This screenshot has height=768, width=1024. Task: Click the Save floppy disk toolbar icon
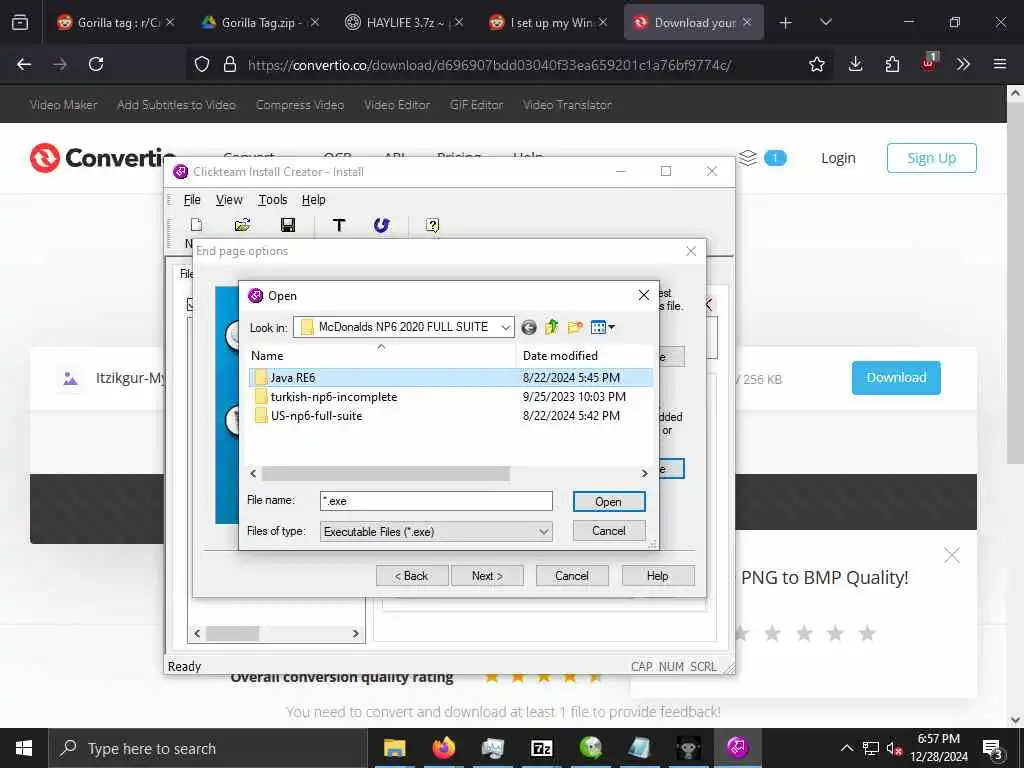point(287,225)
